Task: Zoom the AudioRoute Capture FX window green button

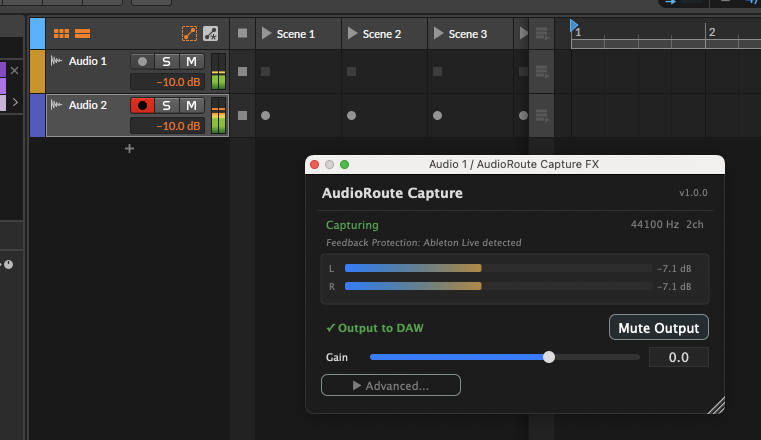Action: 345,164
